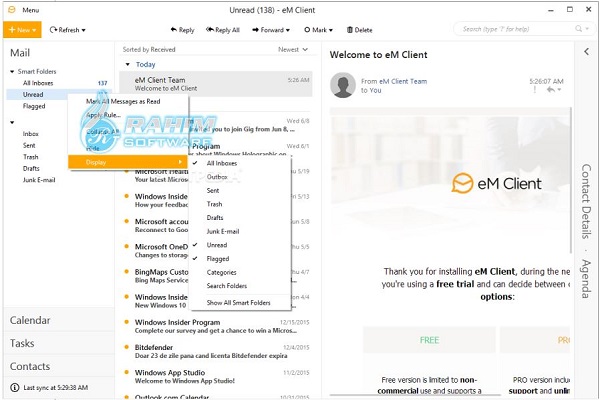Open the Sent folder in sidebar
The width and height of the screenshot is (600, 400).
click(29, 145)
